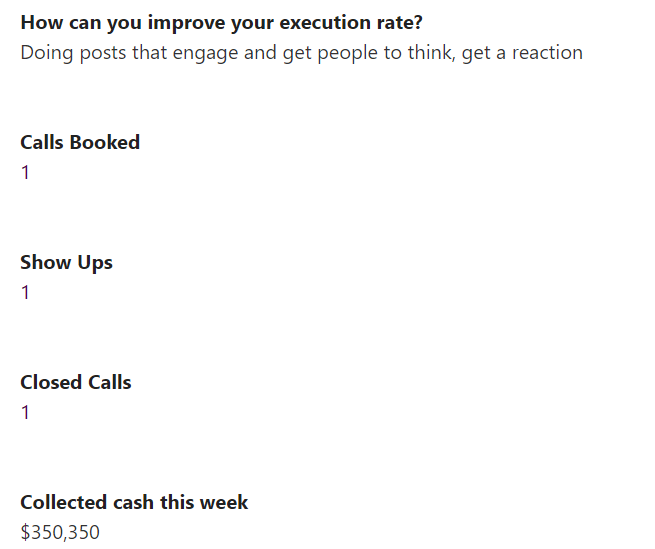Viewport: 655px width, 549px height.
Task: Click the word "Closed" in the Closed Calls label
Action: pyautogui.click(x=48, y=382)
